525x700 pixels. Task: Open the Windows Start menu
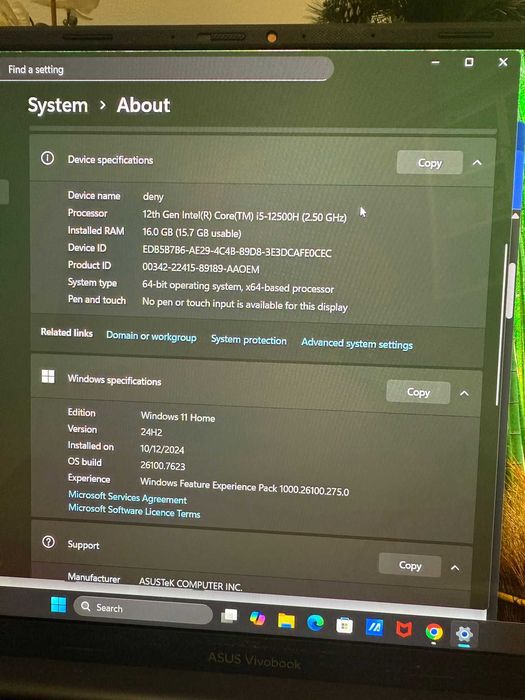tap(58, 605)
